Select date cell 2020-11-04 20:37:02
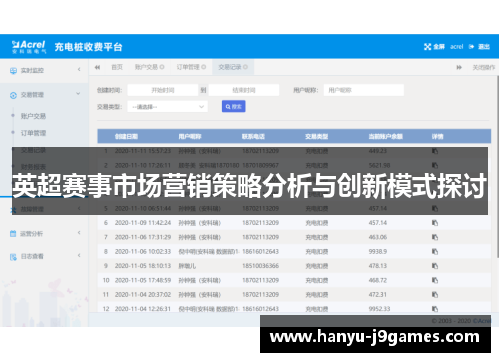The image size is (500, 362). coord(143,295)
